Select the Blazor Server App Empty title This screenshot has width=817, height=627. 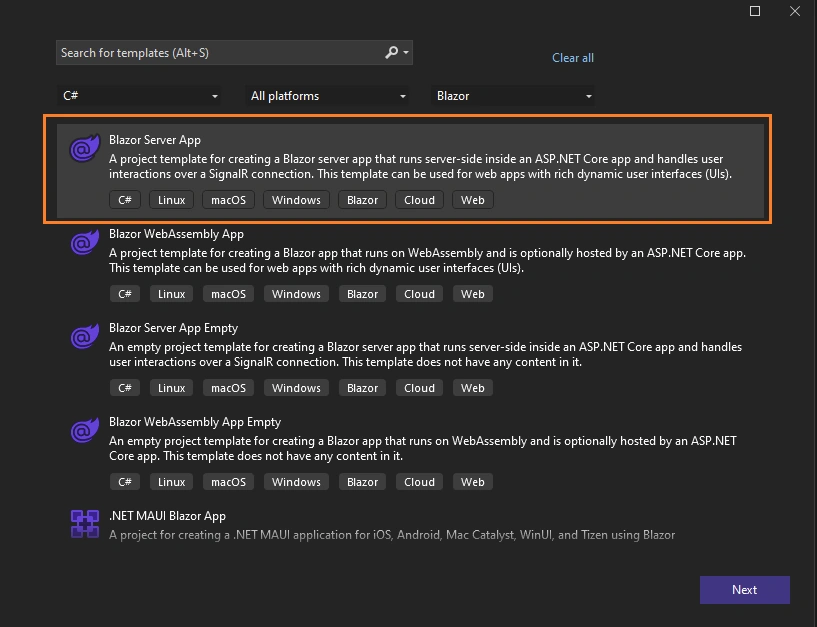point(174,328)
